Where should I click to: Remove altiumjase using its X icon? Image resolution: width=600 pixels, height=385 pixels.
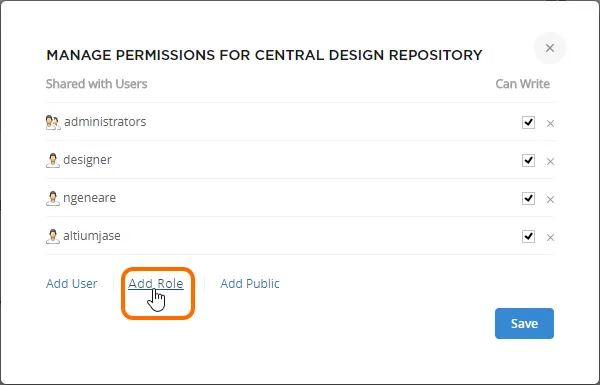pyautogui.click(x=550, y=237)
